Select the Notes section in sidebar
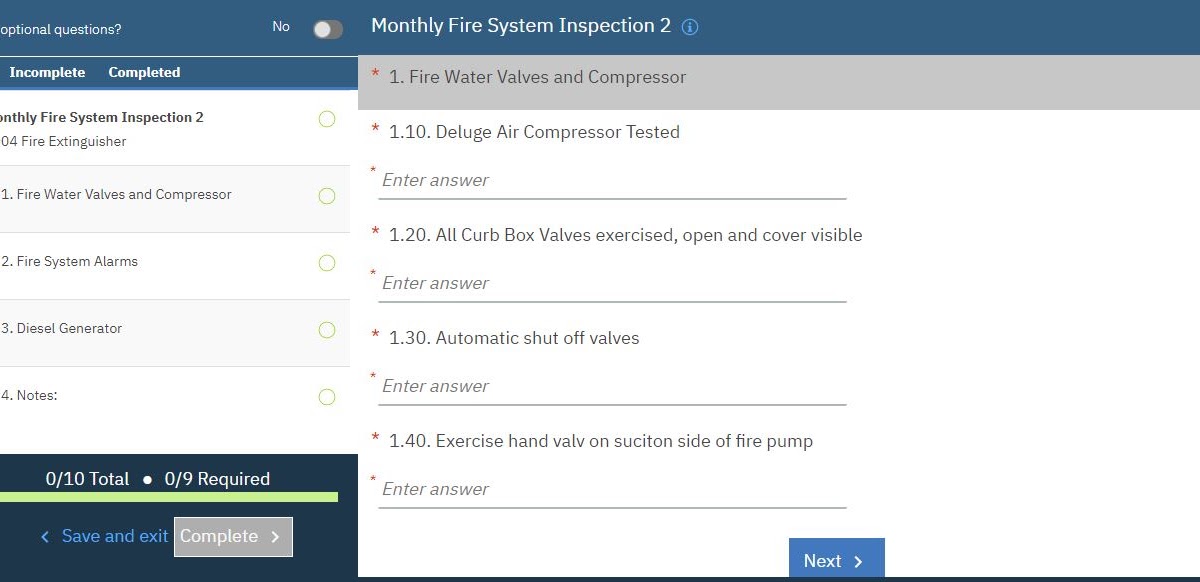Screen dimensions: 1200x582 (x=30, y=396)
